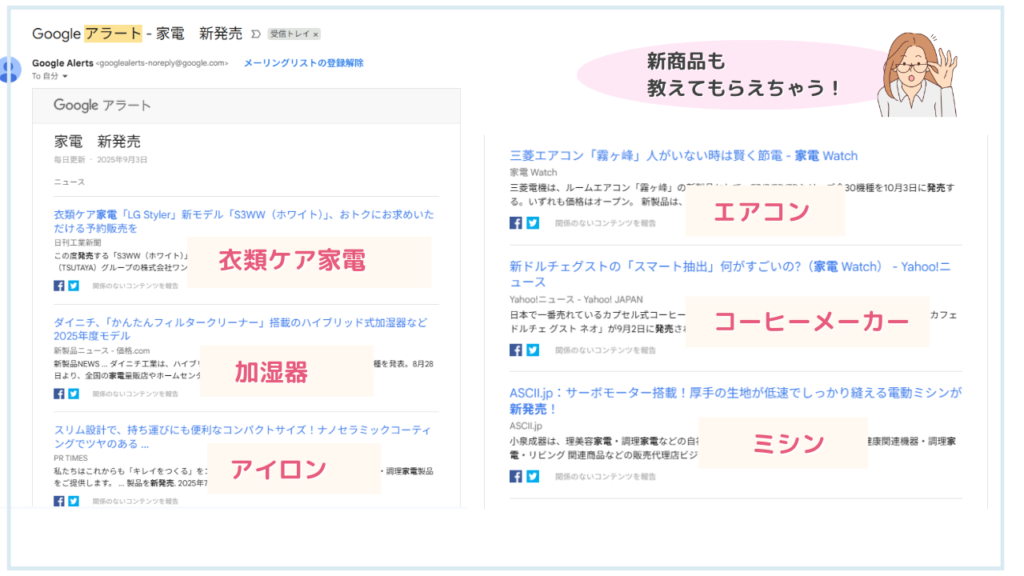Viewport: 1024px width, 576px height.
Task: Share the LG Styler article on Facebook
Action: 59,285
